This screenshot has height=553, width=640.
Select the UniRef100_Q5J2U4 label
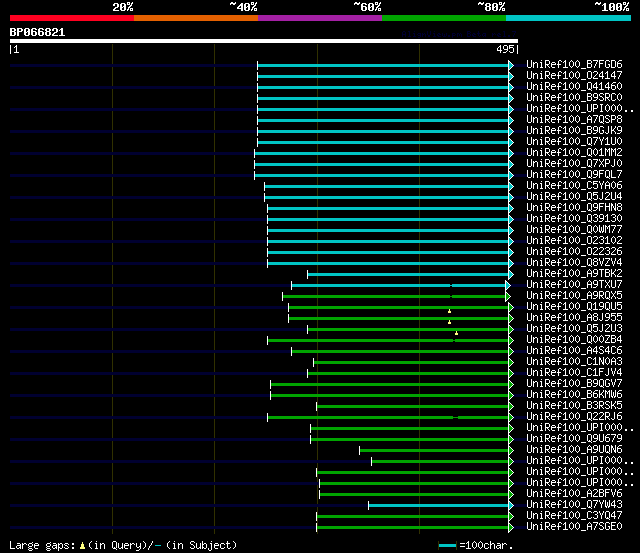[574, 197]
